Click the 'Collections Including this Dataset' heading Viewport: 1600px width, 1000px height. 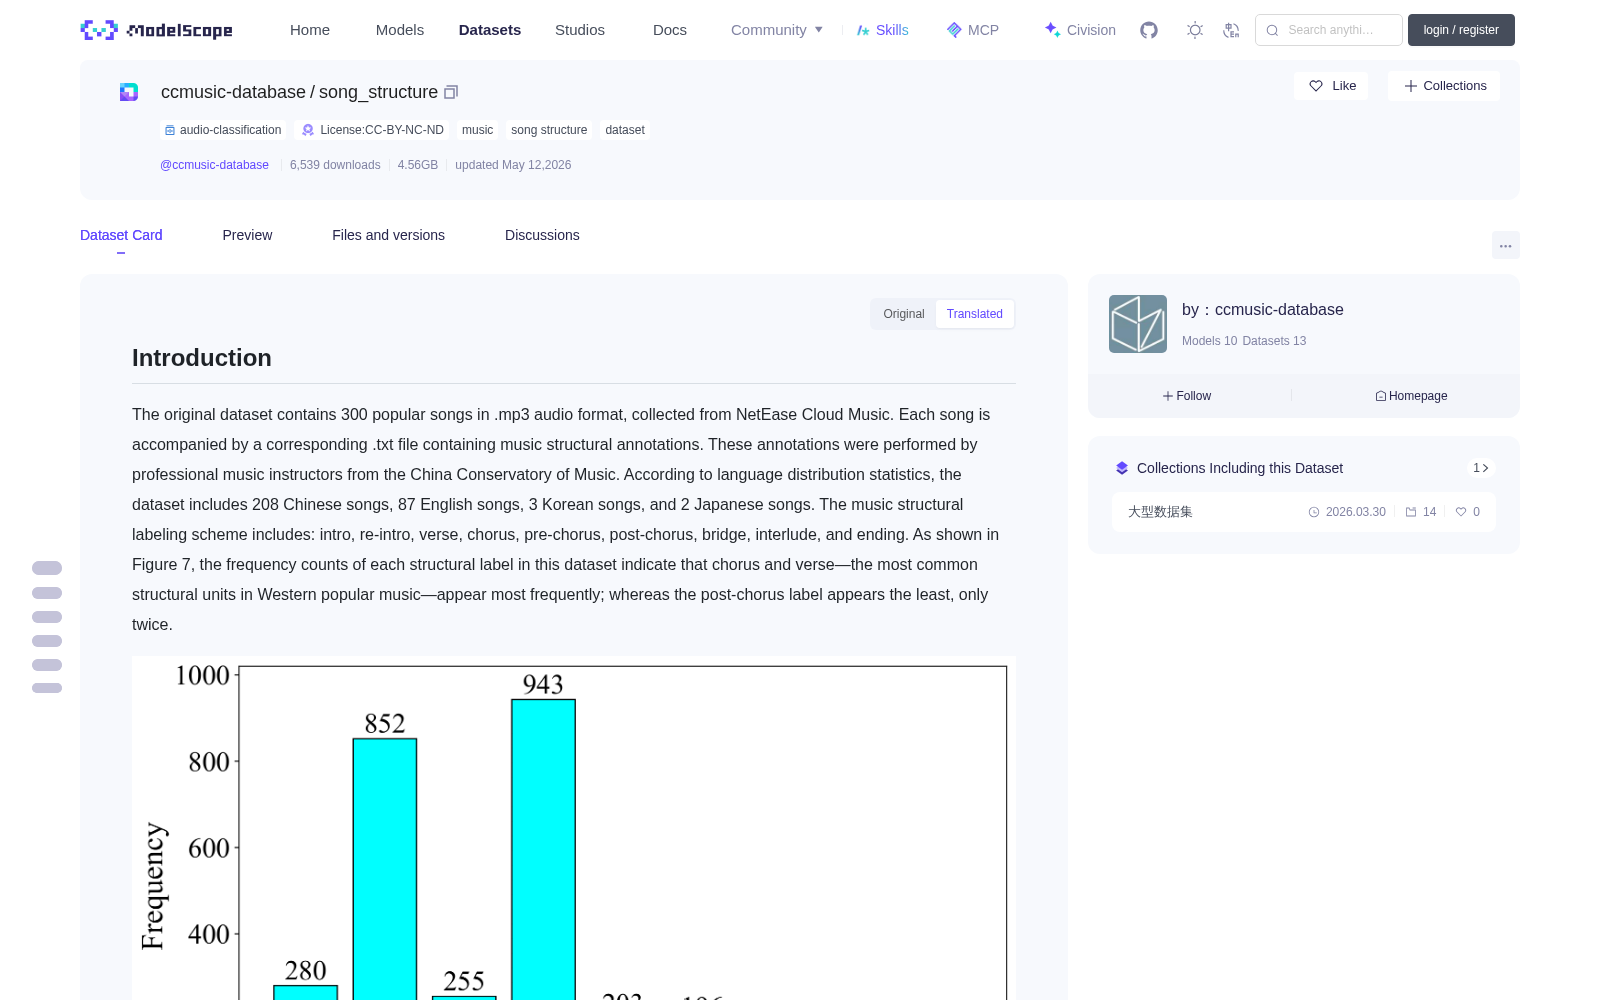click(x=1240, y=468)
